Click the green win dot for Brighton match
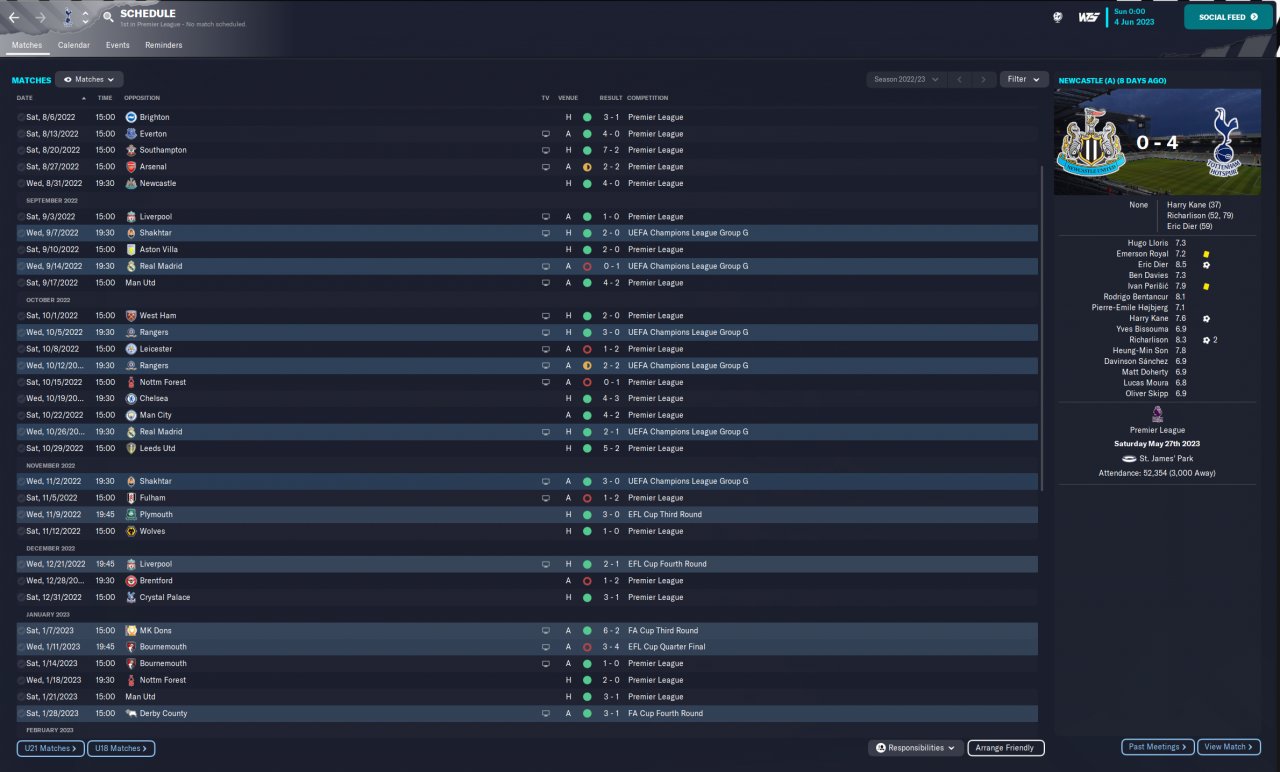Viewport: 1280px width, 772px height. 587,117
